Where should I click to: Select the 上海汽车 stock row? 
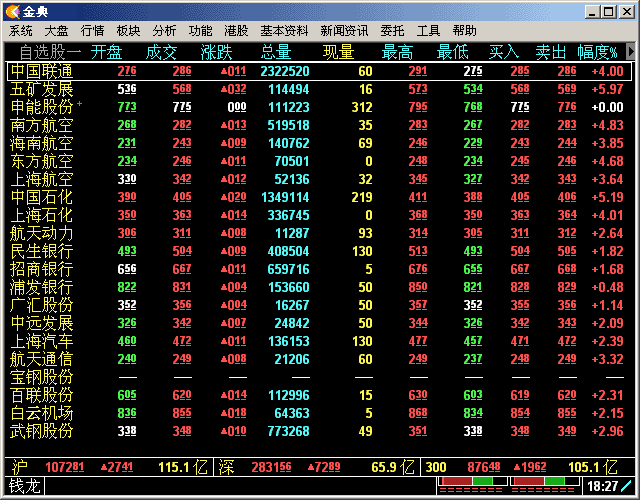click(319, 341)
